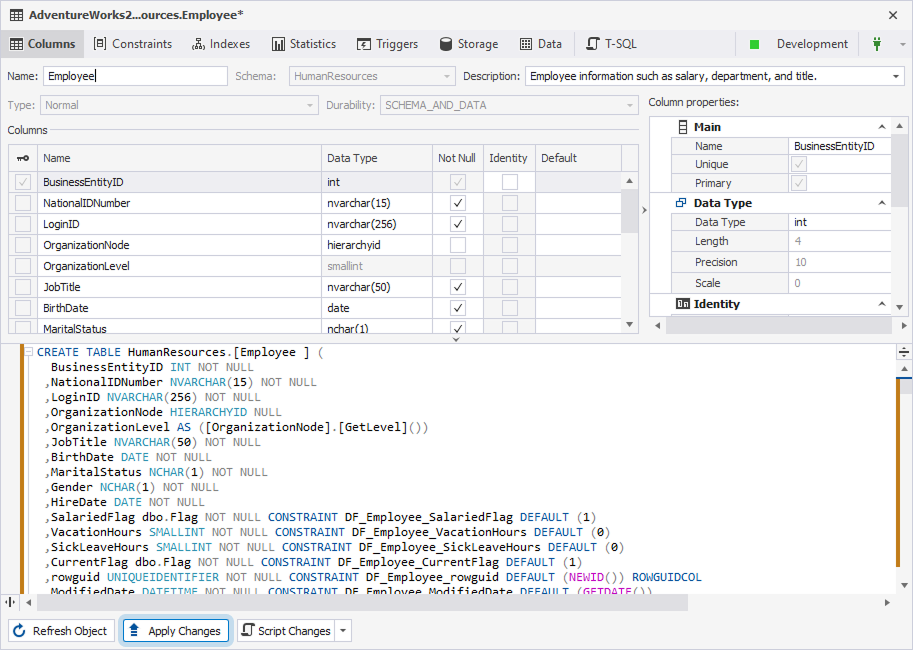Open Script Changes dropdown arrow
This screenshot has height=650, width=913.
click(x=343, y=631)
